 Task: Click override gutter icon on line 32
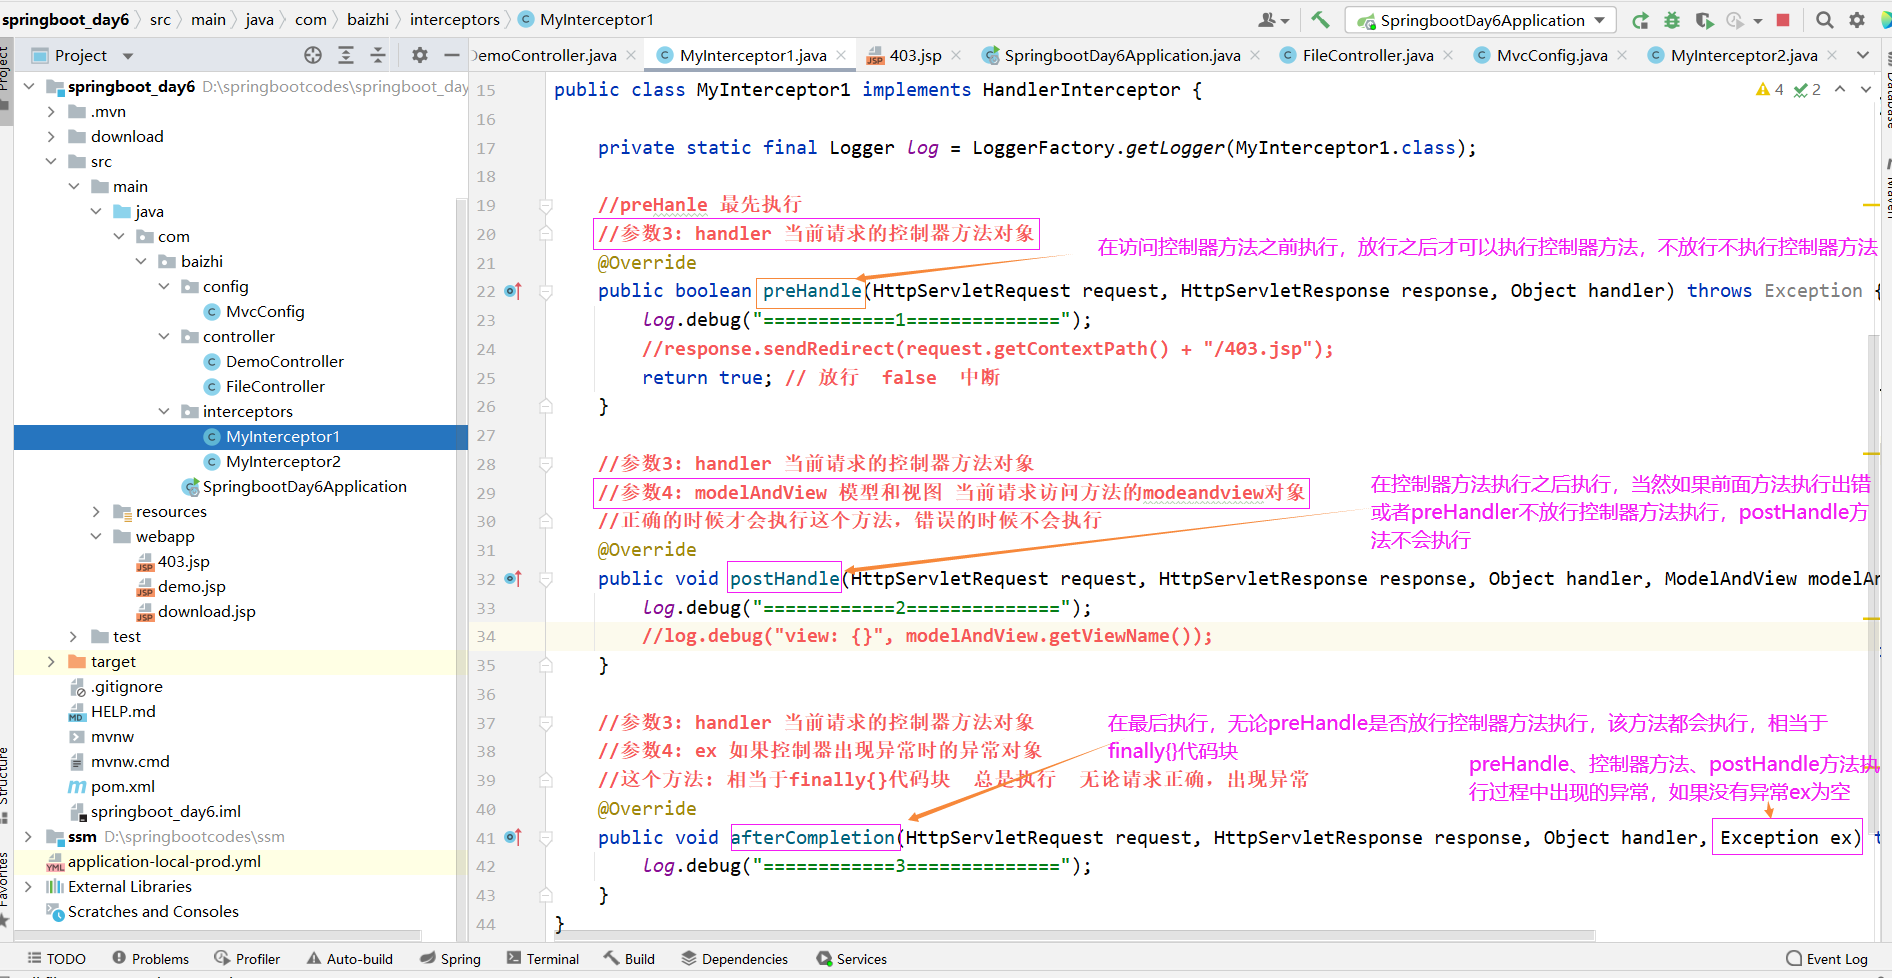pos(513,579)
